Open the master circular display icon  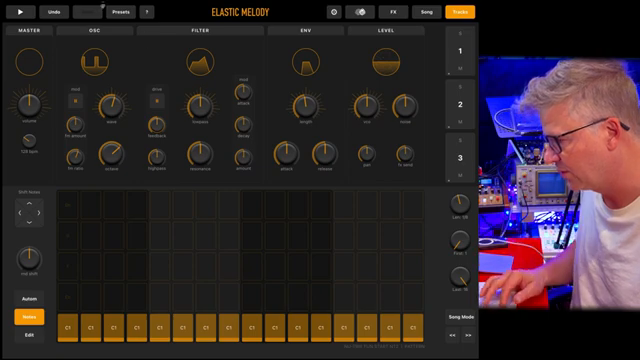[29, 62]
